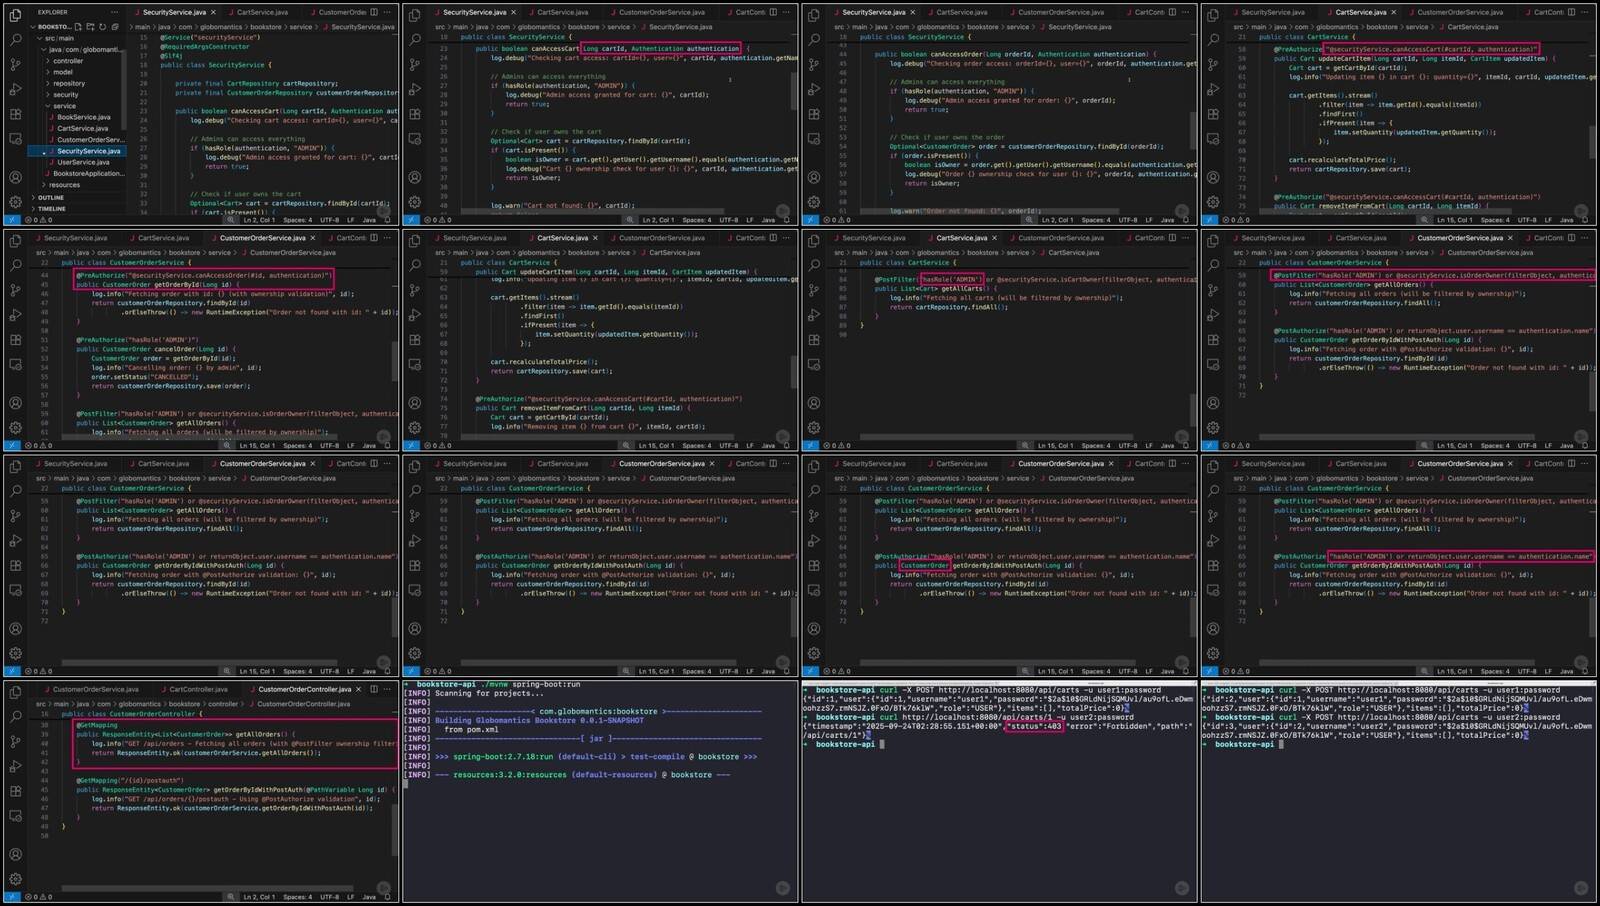The image size is (1600, 906).
Task: Open Search in the CustomerOrderController.java window
Action: (x=15, y=716)
